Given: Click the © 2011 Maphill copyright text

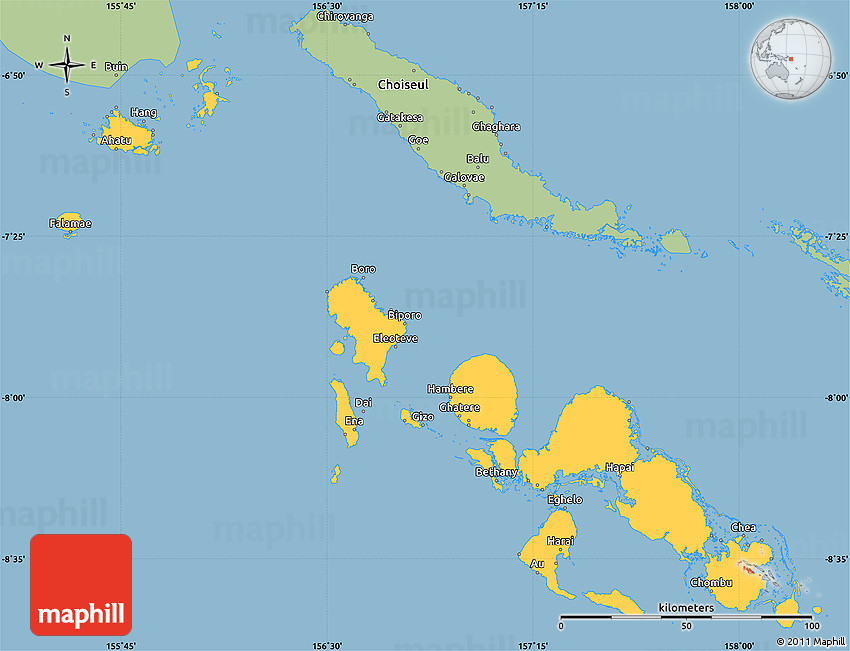Looking at the screenshot, I should pyautogui.click(x=811, y=641).
